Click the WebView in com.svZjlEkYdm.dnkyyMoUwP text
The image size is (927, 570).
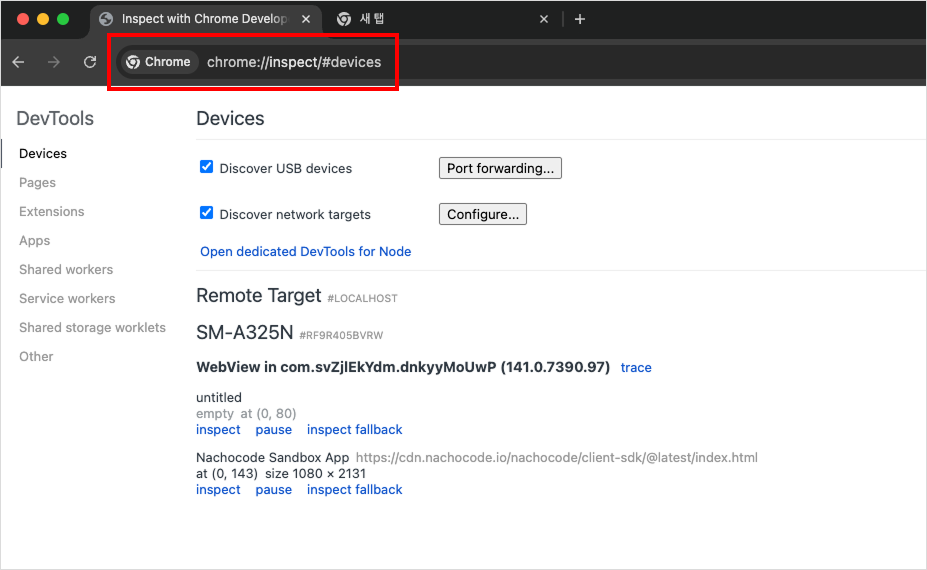pos(346,367)
